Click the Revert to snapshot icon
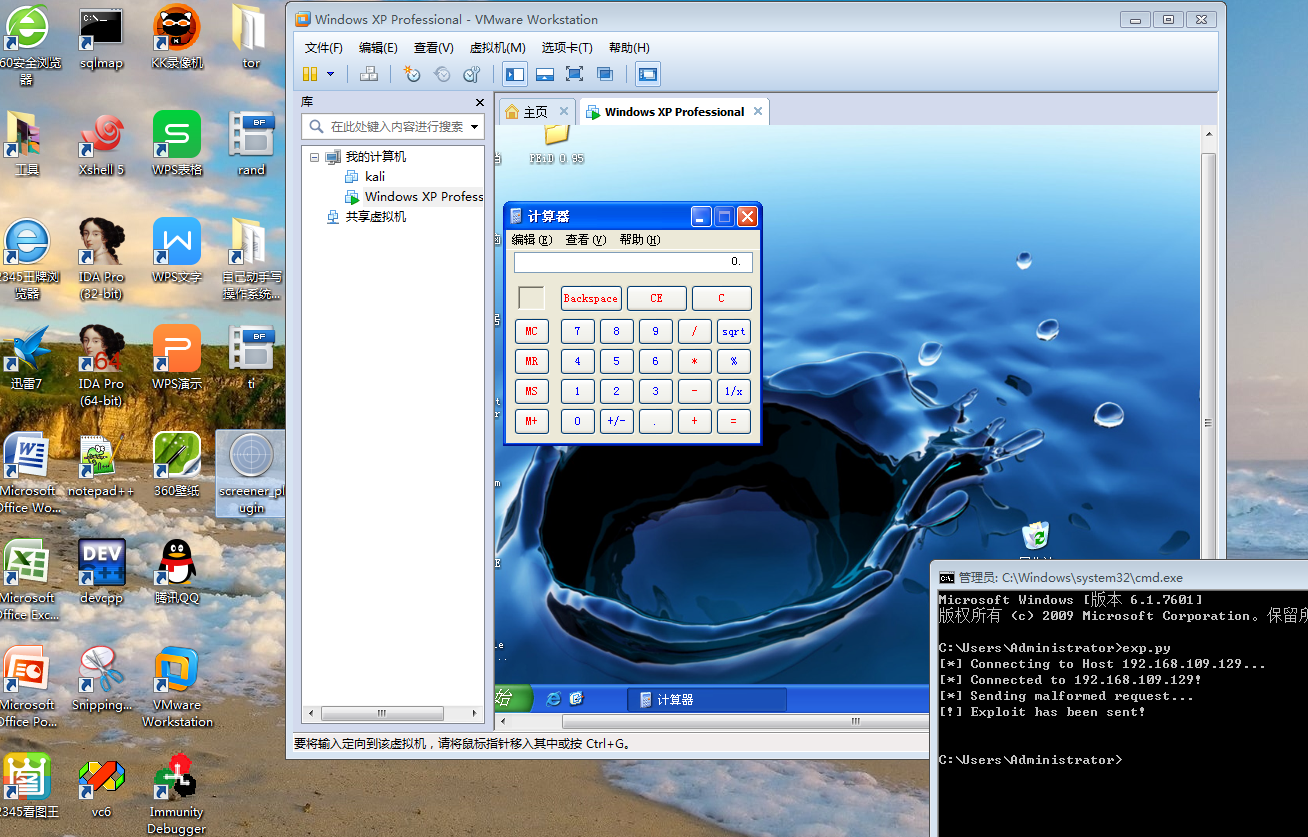The image size is (1308, 837). [x=442, y=74]
